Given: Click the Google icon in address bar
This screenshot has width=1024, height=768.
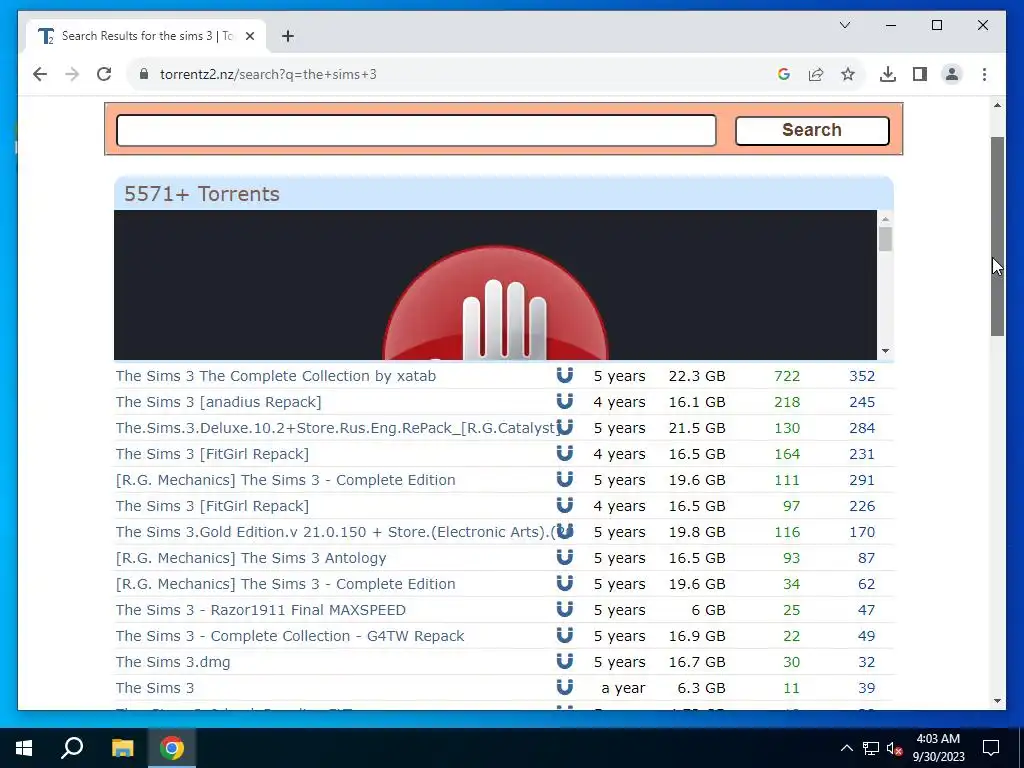Looking at the screenshot, I should click(784, 74).
